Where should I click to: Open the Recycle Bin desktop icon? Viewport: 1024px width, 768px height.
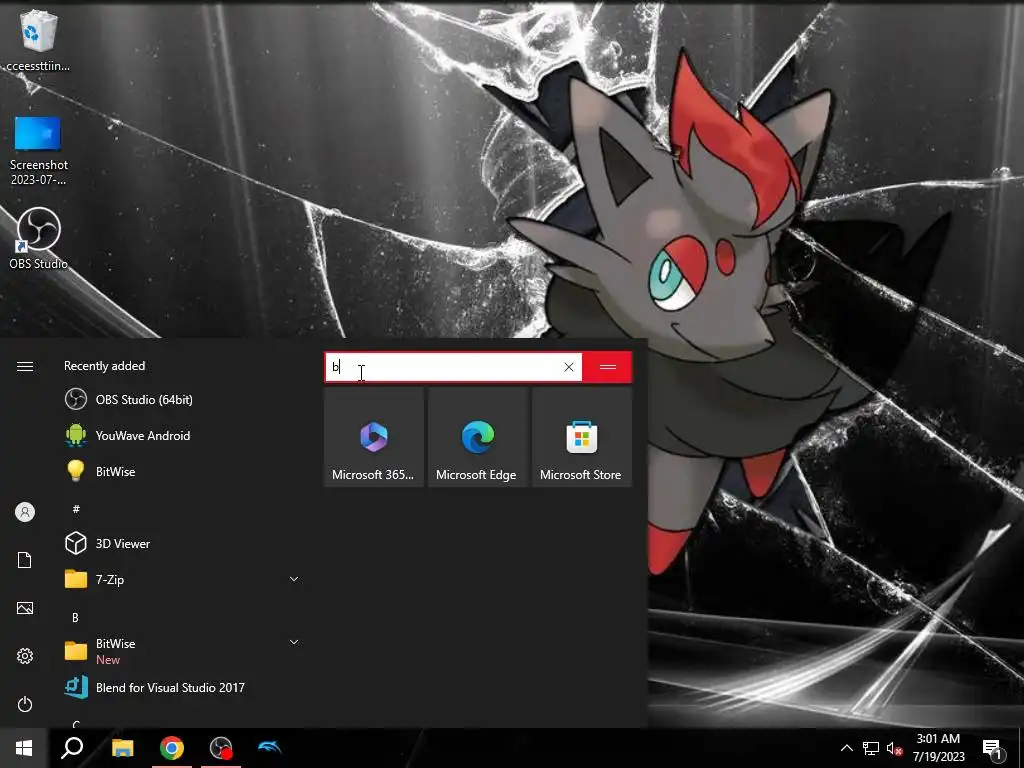pyautogui.click(x=38, y=40)
